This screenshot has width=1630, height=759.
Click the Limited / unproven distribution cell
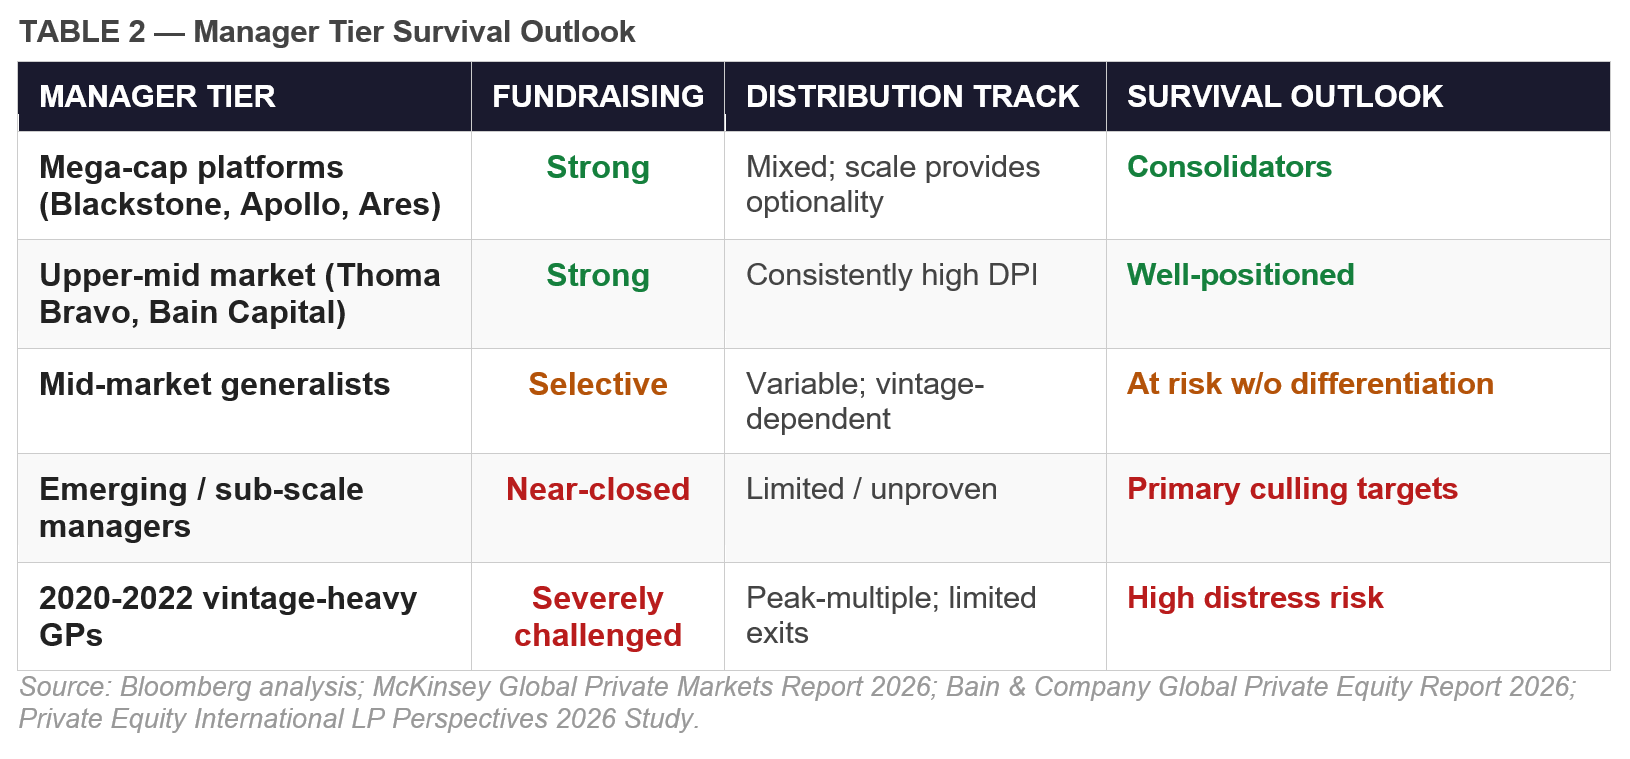(871, 489)
